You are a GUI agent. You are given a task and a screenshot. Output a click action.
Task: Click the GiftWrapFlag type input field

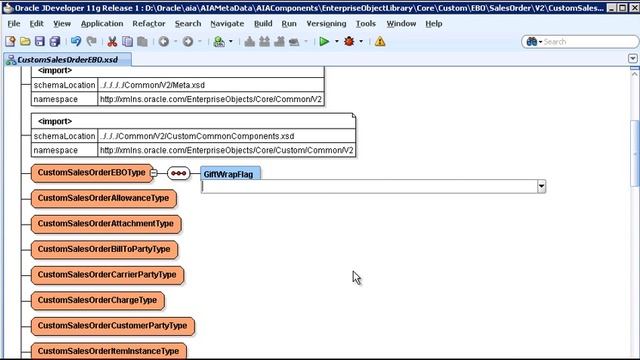369,187
